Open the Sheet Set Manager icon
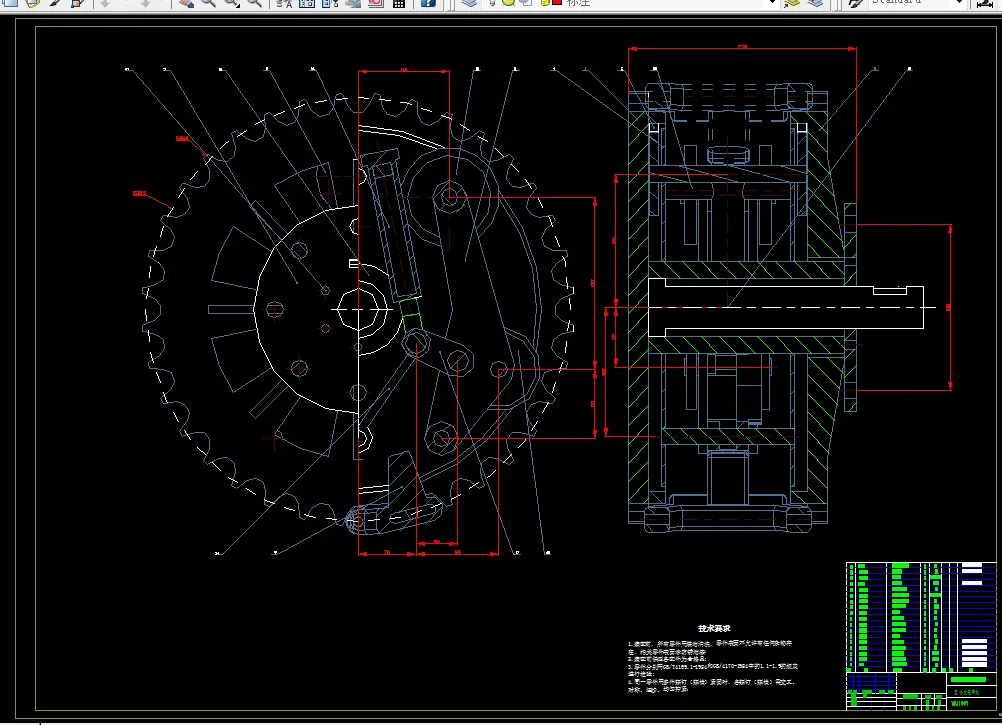The image size is (1002, 725). 353,3
